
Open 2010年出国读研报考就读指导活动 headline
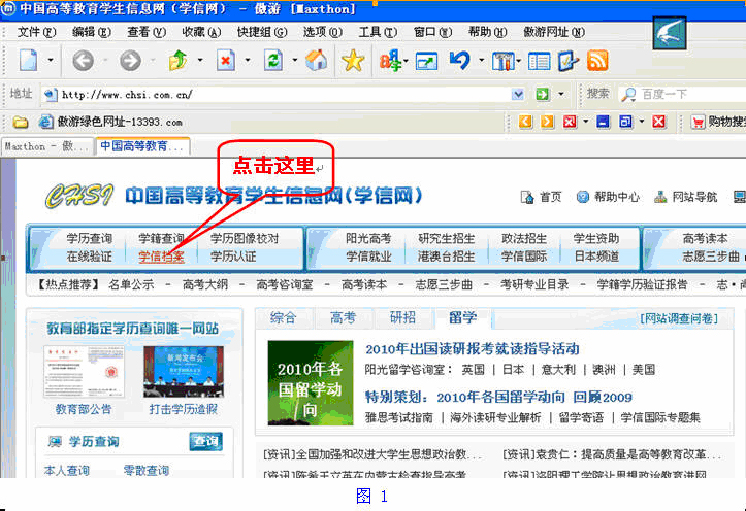pos(472,349)
